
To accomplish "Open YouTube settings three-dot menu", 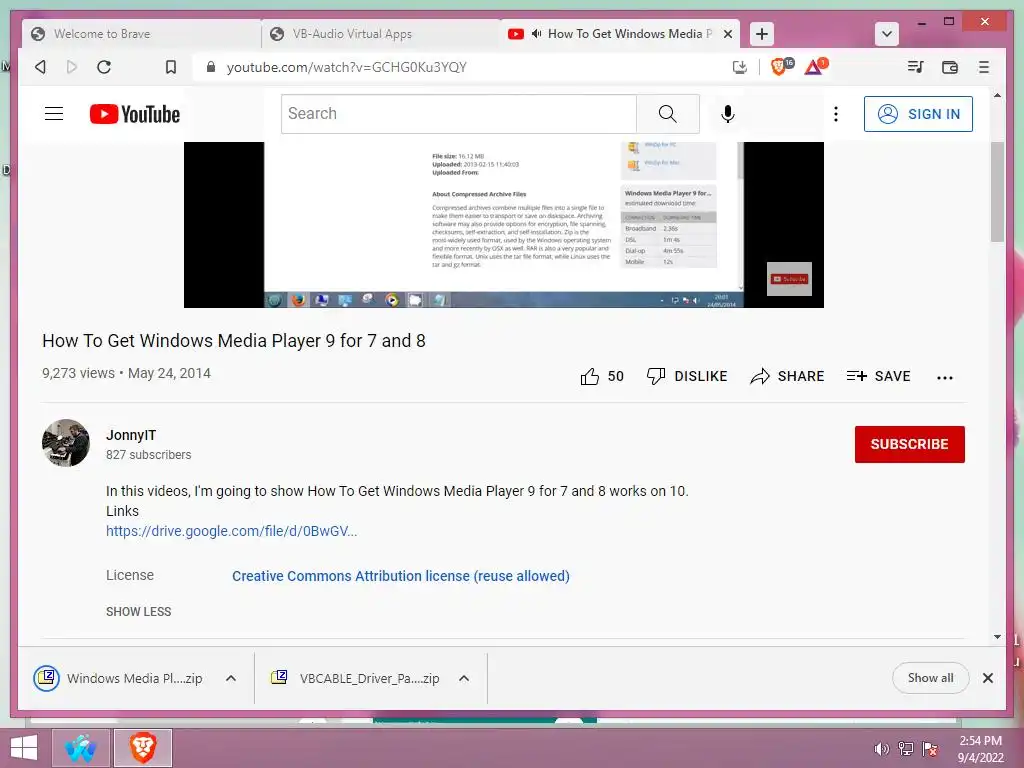I will click(836, 114).
